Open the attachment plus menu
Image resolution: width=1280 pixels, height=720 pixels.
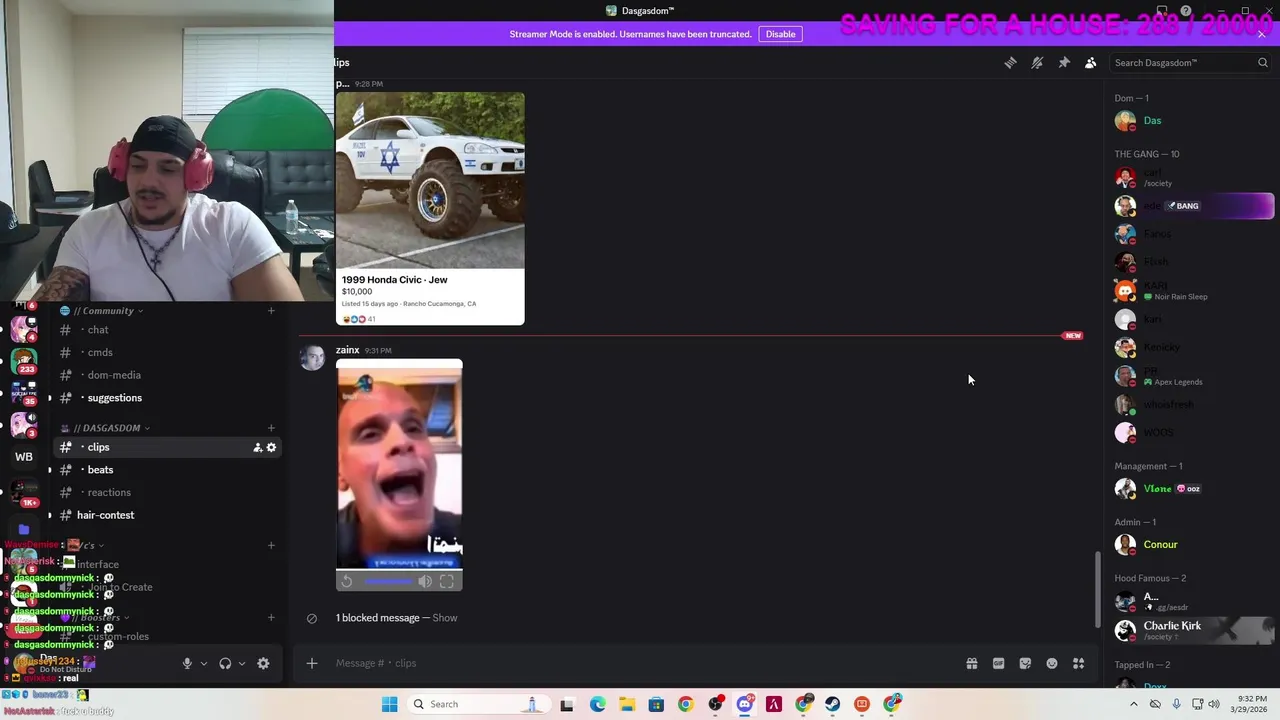click(312, 663)
